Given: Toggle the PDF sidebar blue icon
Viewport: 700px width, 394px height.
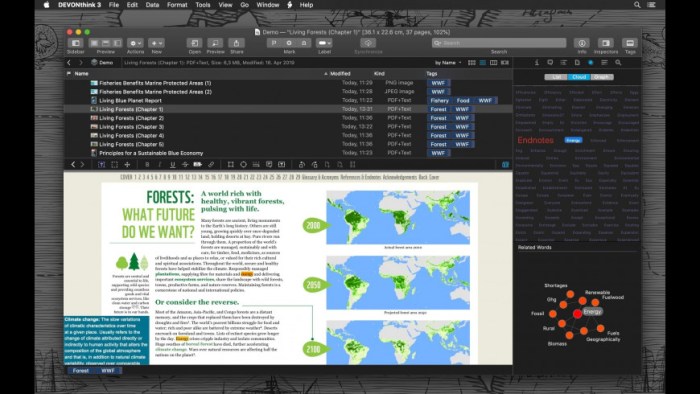Looking at the screenshot, I should 505,165.
